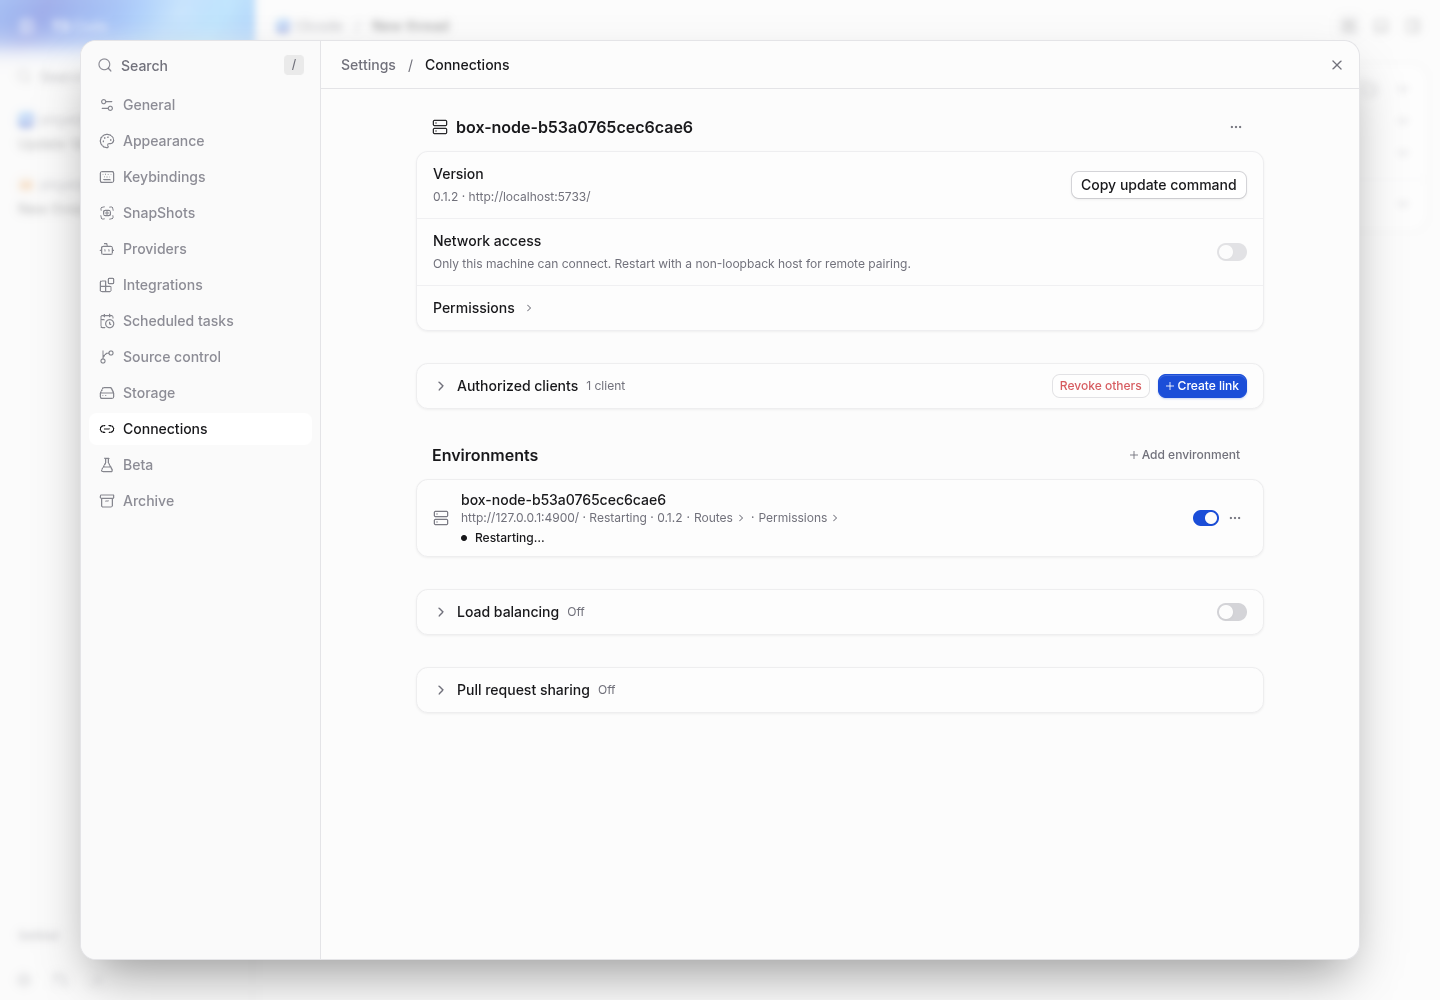Screen dimensions: 1440x1000
Task: Click Copy update command button
Action: tap(1159, 185)
